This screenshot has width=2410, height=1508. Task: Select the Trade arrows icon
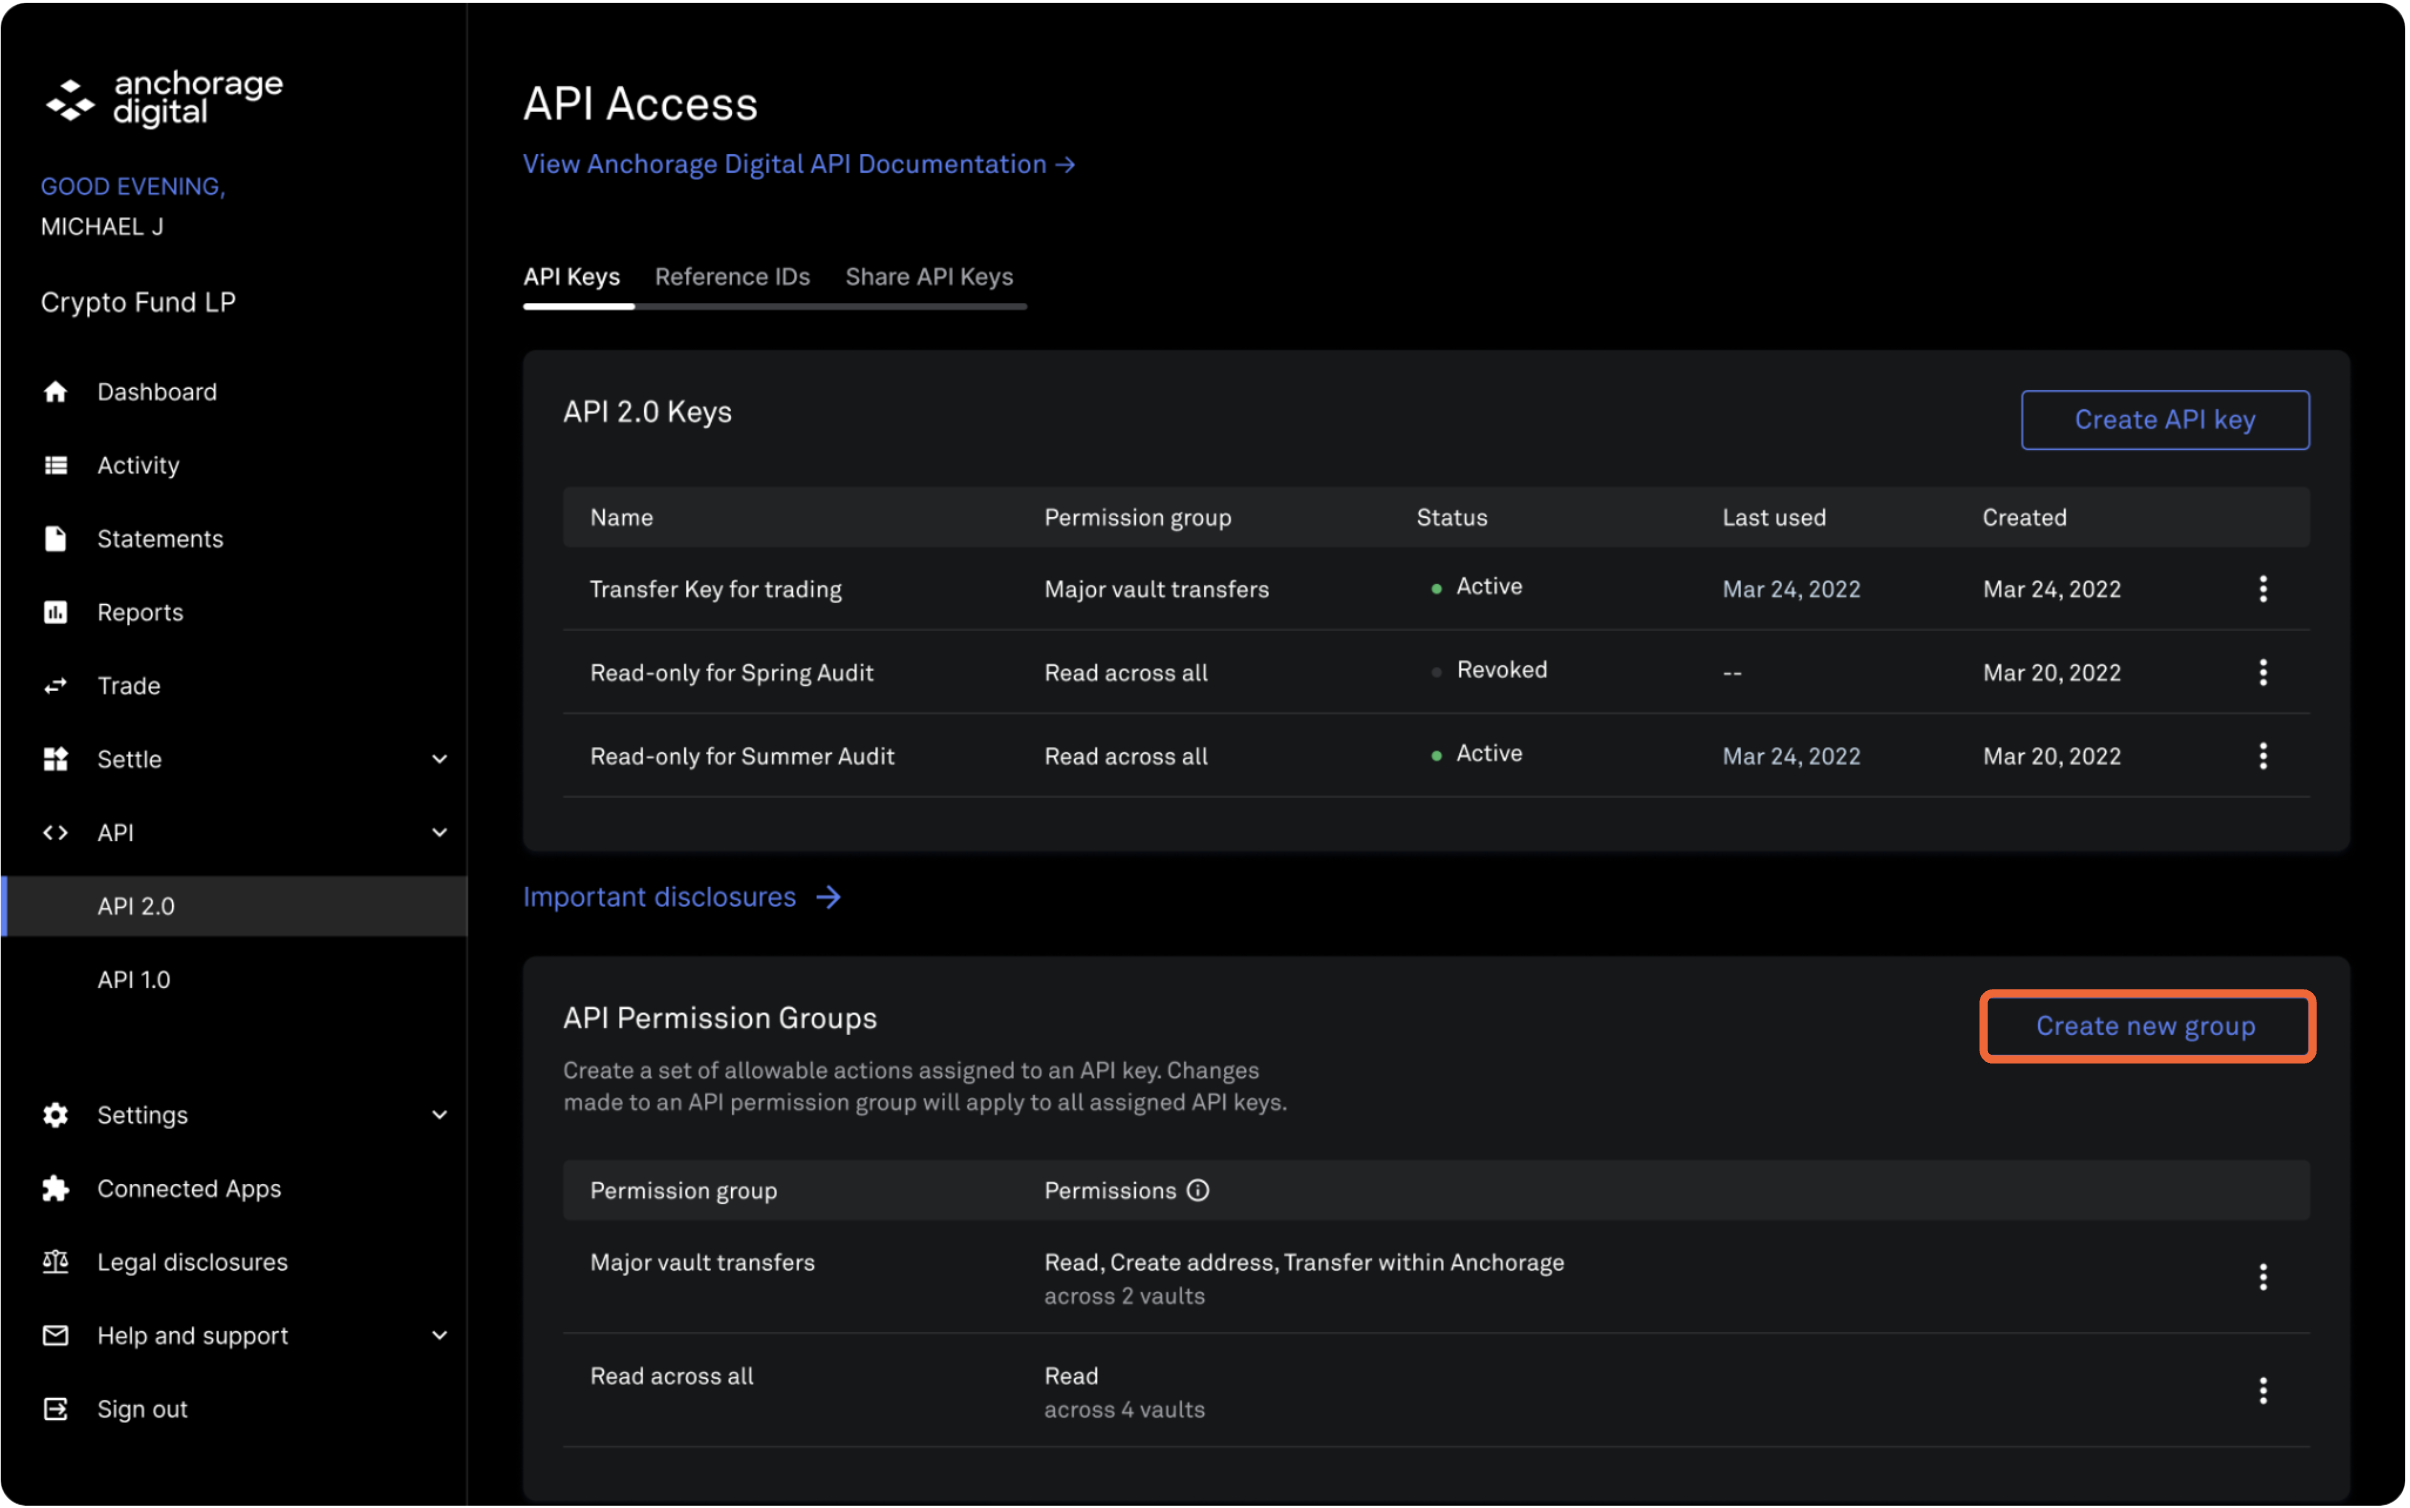click(x=56, y=685)
